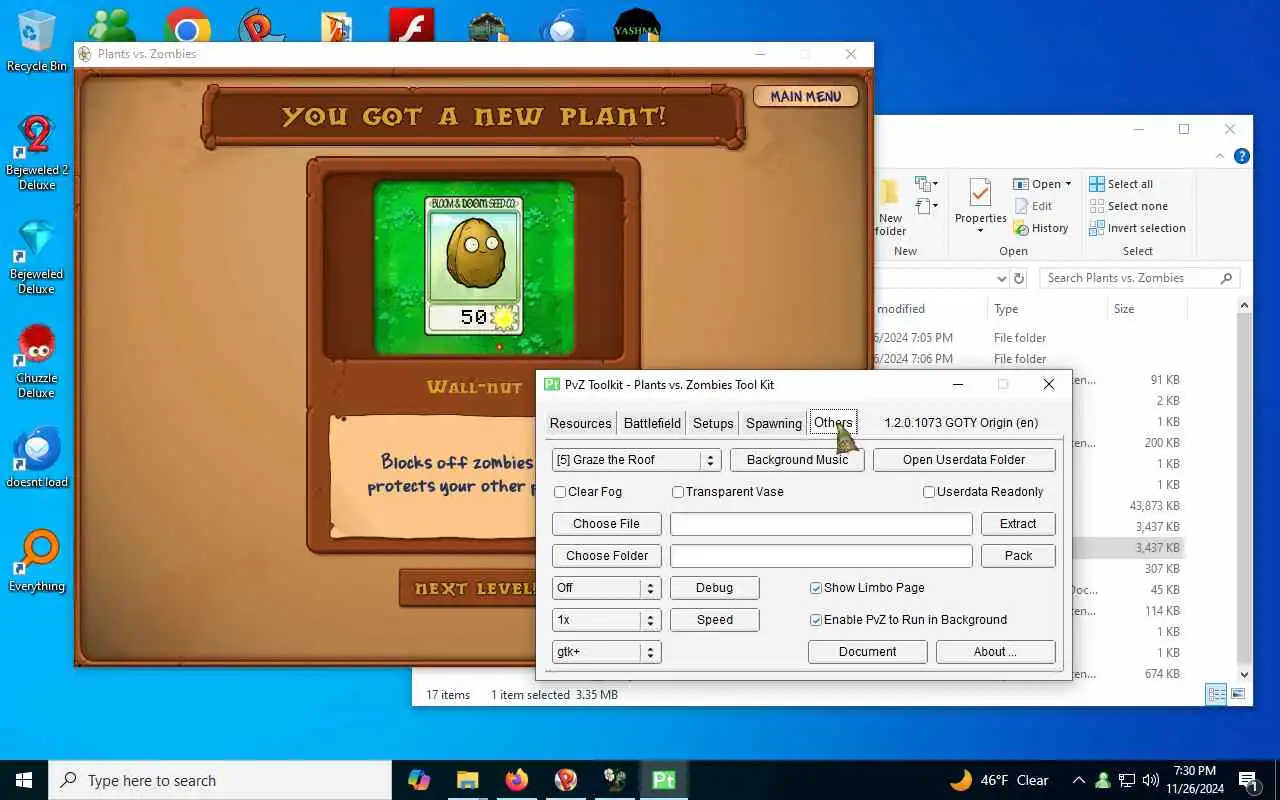
Task: Click the network tray icon
Action: 1126,780
